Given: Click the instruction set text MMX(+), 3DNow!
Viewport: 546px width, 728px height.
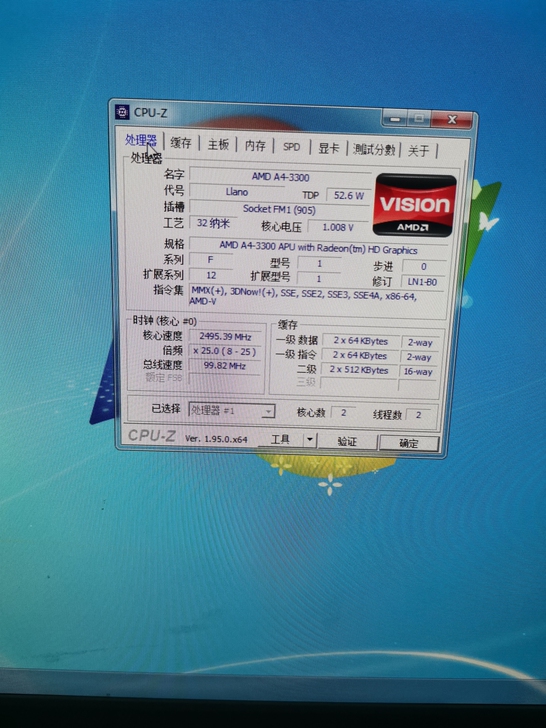Looking at the screenshot, I should point(304,296).
